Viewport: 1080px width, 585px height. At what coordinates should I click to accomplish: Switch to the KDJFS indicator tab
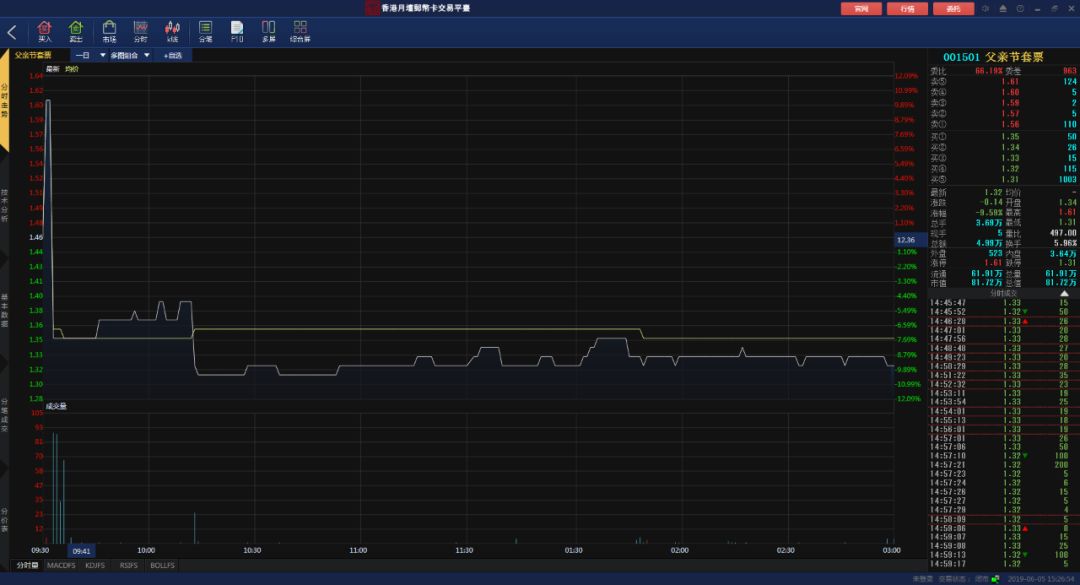point(95,565)
